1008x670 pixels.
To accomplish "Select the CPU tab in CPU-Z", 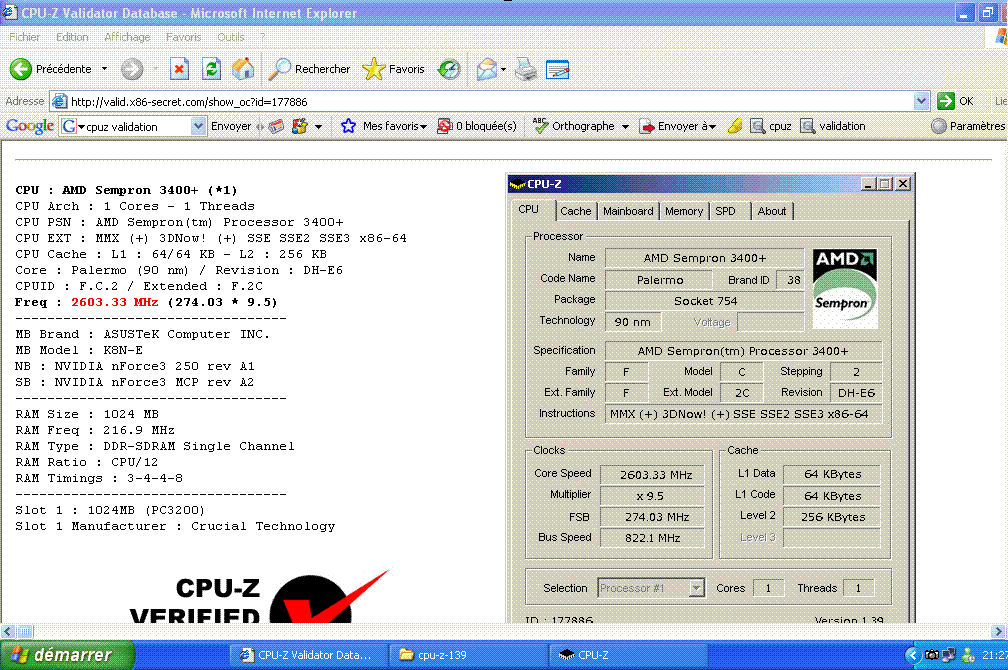I will coord(528,210).
